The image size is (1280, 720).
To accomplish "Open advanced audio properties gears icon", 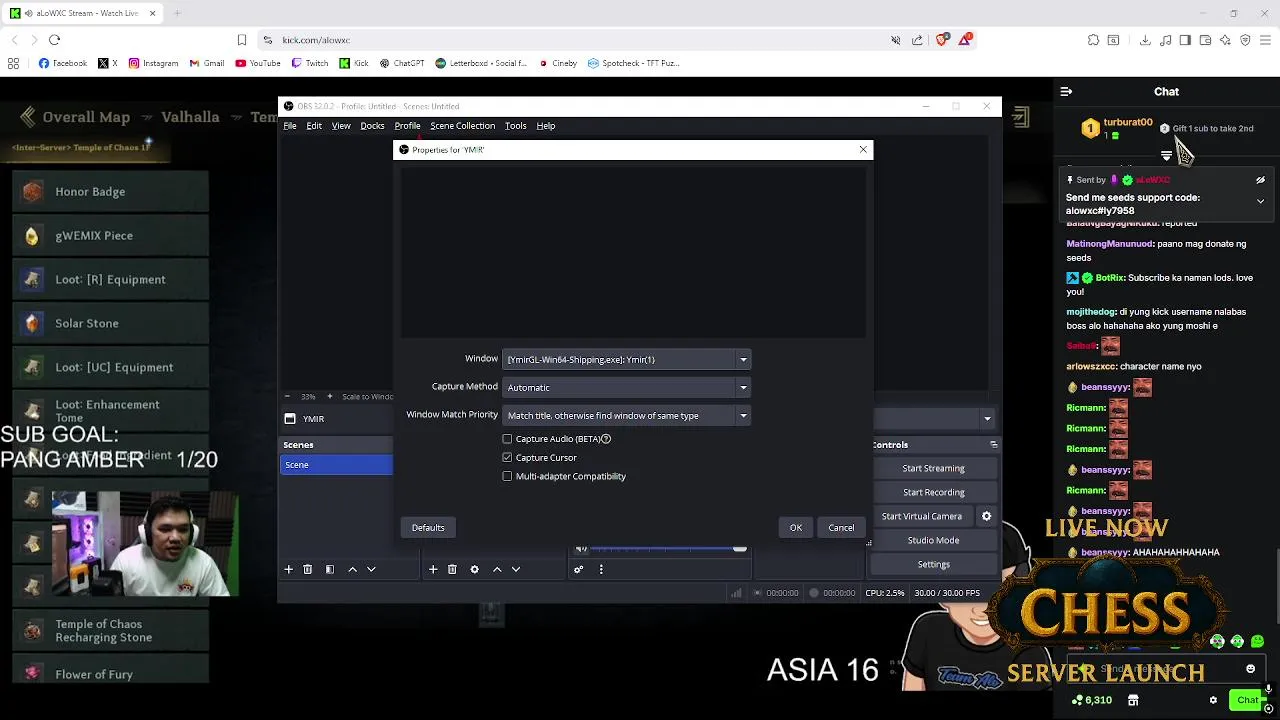I will coord(578,569).
